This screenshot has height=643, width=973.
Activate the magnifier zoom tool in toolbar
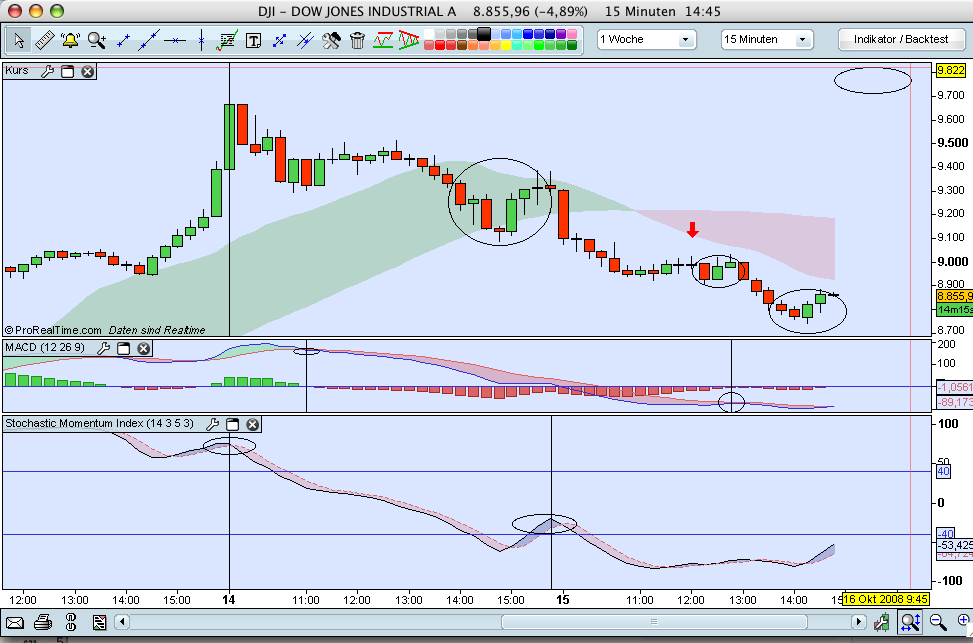click(x=97, y=41)
